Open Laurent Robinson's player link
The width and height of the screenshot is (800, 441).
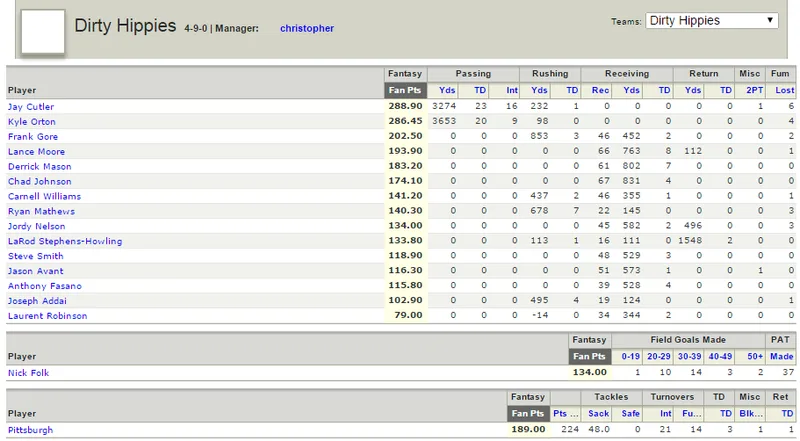[x=47, y=316]
